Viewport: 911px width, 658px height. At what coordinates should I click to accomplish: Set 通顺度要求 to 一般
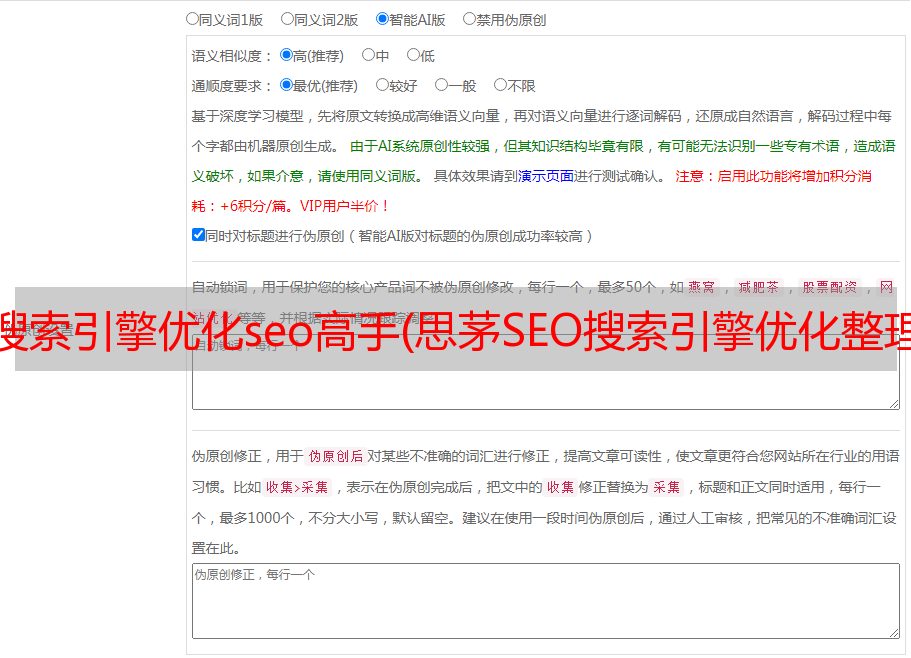click(x=442, y=85)
